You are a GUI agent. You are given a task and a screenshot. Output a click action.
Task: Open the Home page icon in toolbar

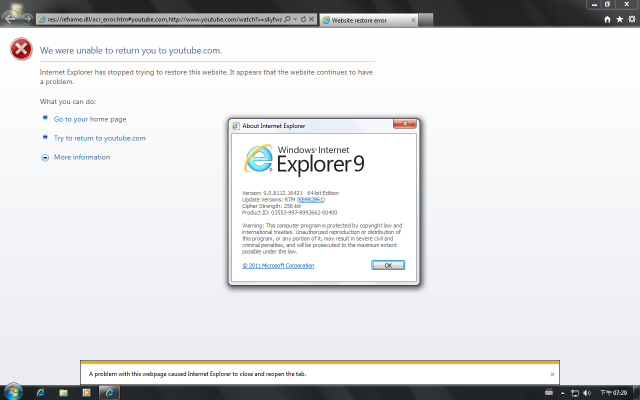[x=607, y=19]
